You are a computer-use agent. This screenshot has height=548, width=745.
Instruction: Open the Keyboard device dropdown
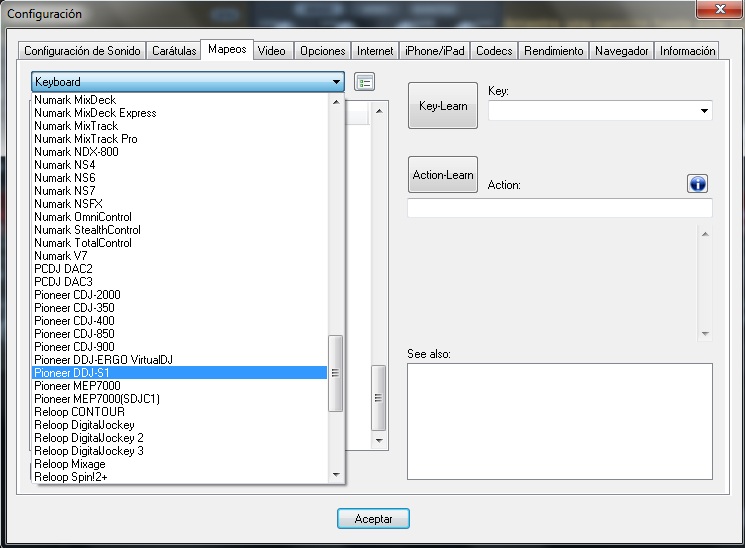pyautogui.click(x=188, y=82)
